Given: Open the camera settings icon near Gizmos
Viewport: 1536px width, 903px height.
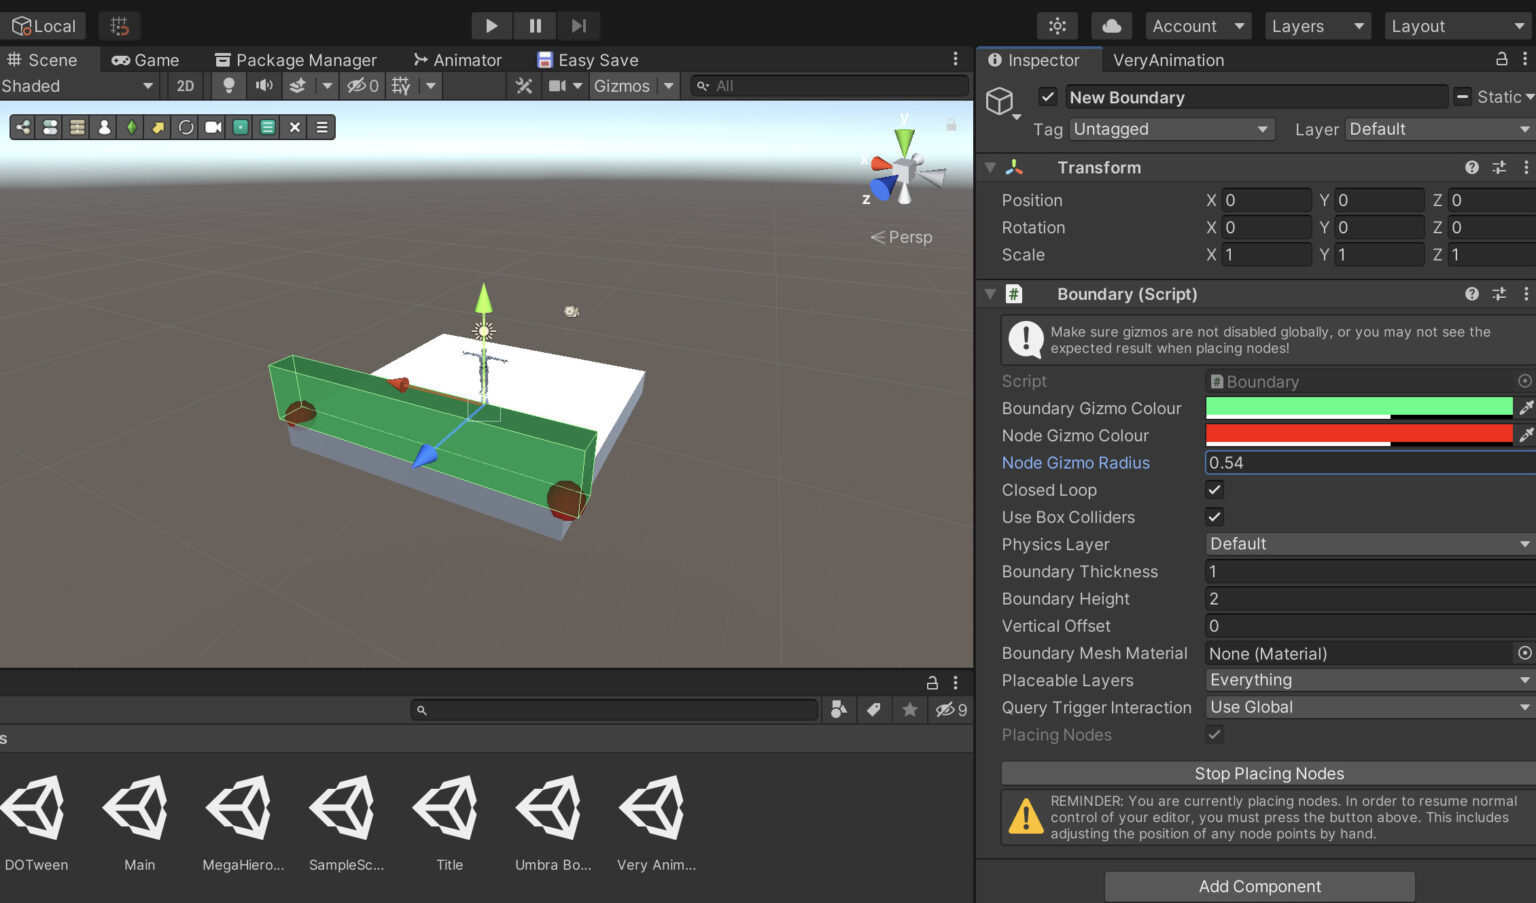Looking at the screenshot, I should [x=560, y=86].
